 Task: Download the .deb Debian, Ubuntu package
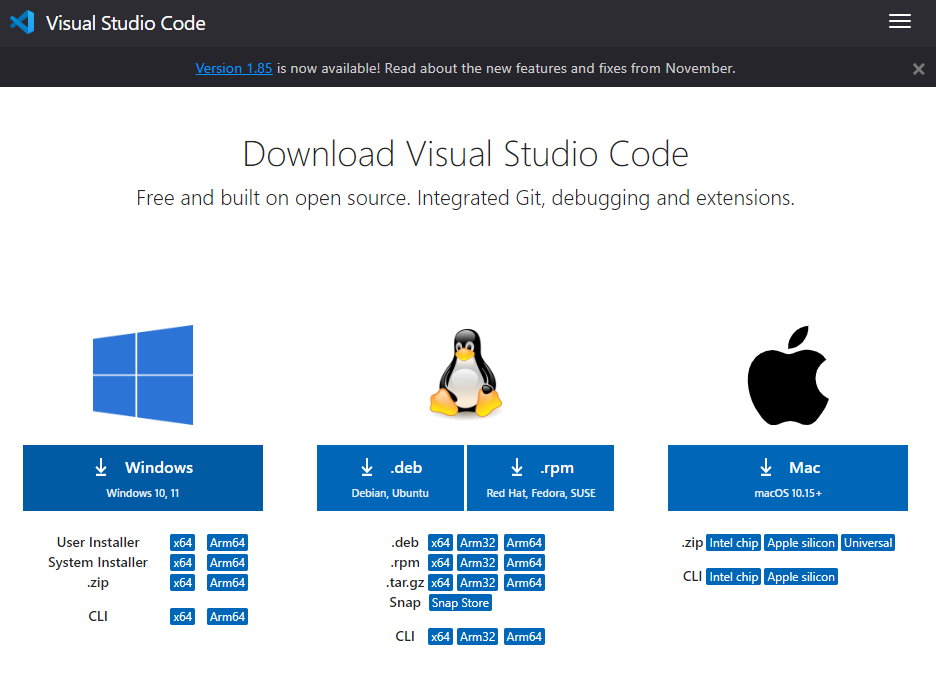pos(390,478)
